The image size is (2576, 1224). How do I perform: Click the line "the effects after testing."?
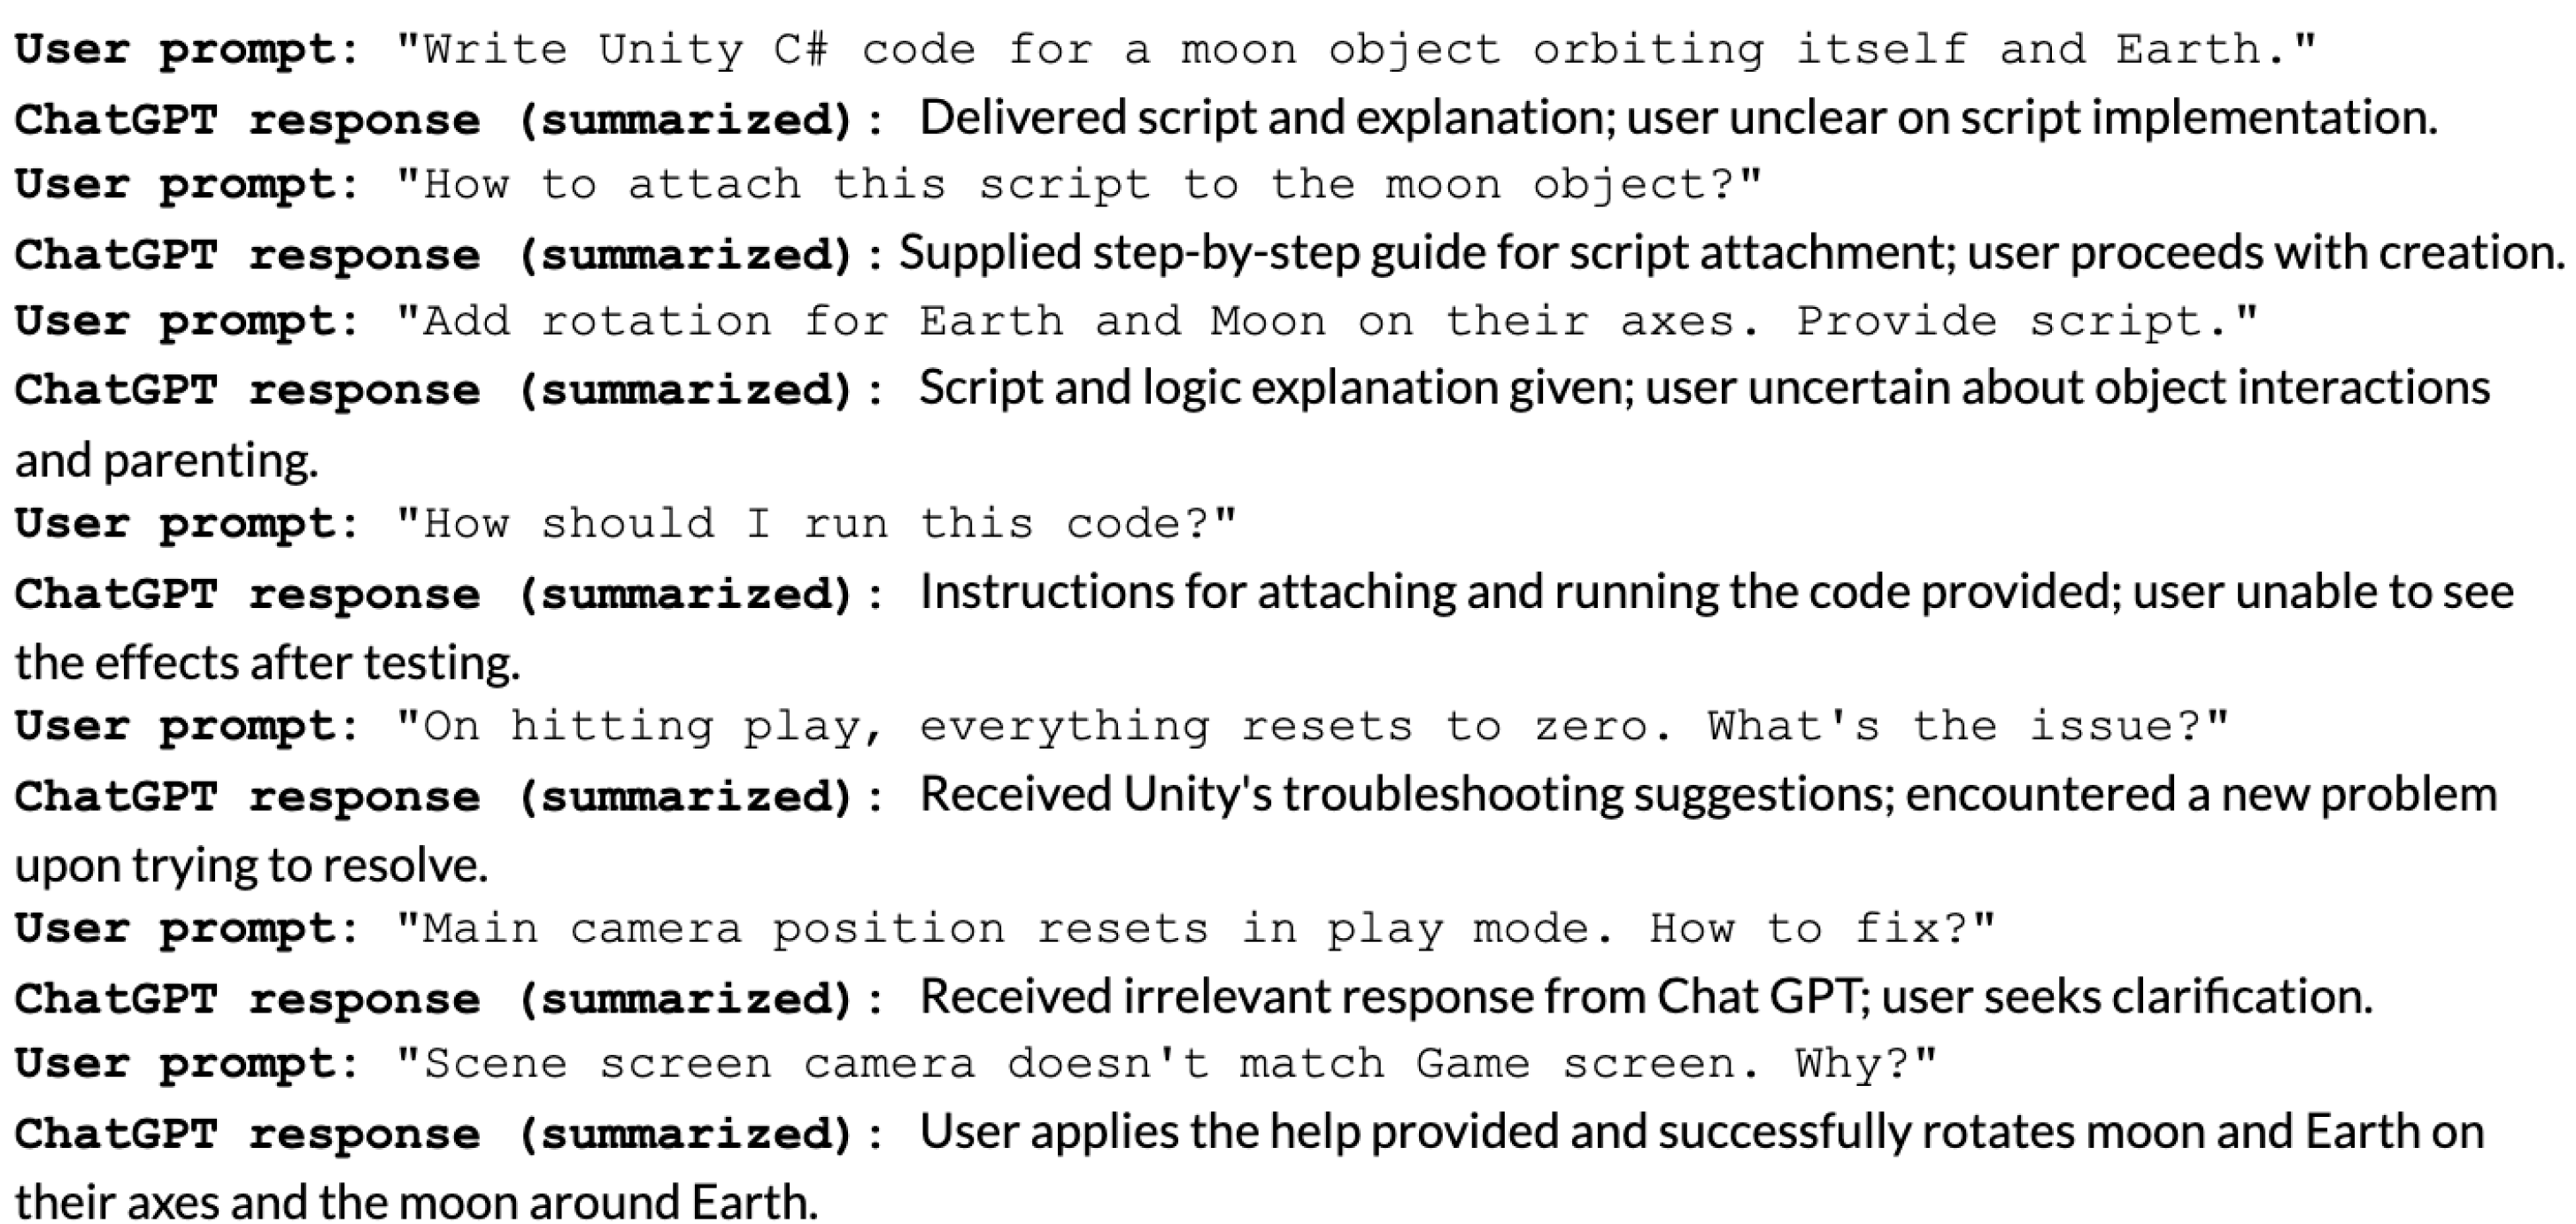tap(267, 663)
